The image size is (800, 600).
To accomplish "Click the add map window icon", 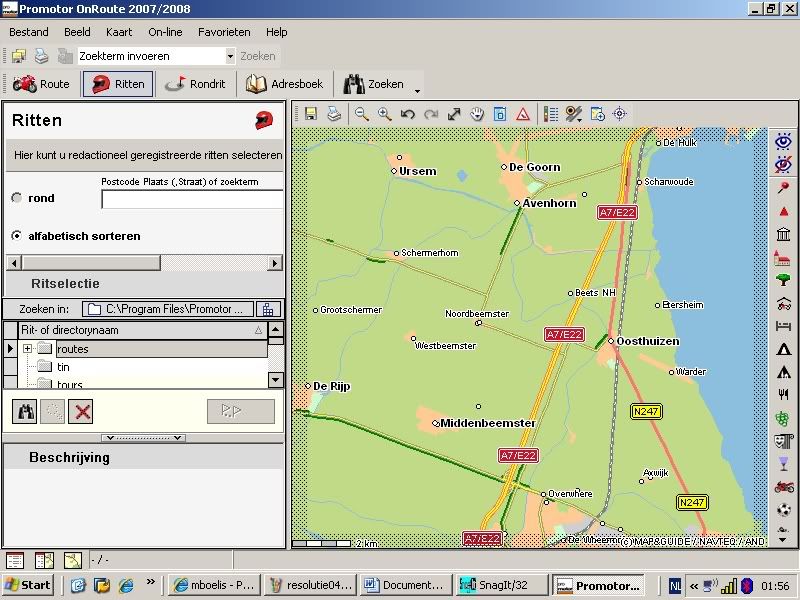I will coord(597,114).
